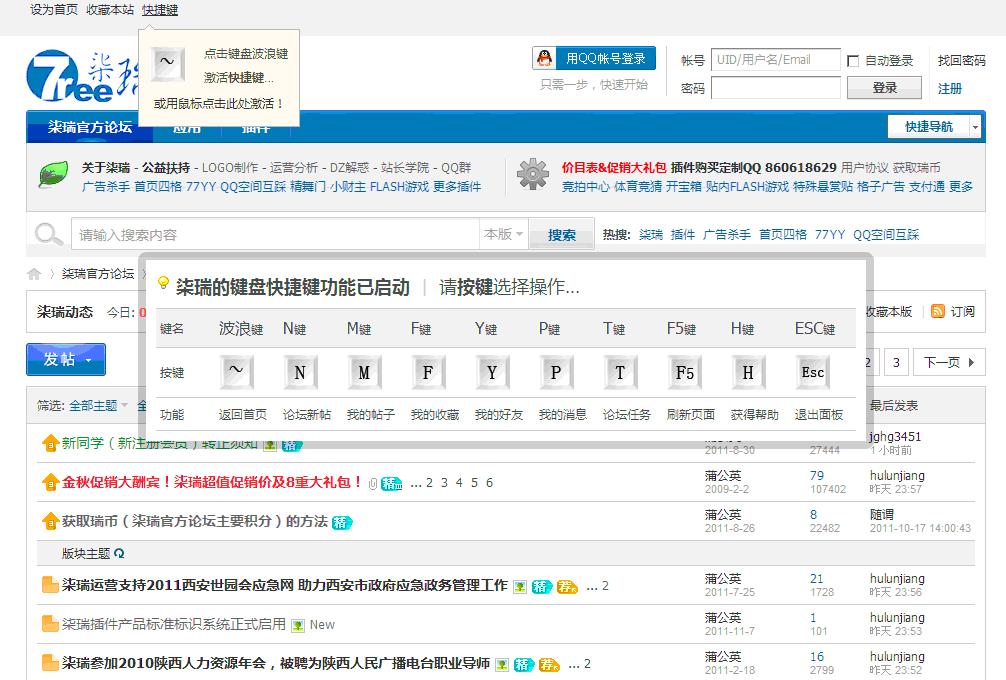The width and height of the screenshot is (1006, 680).
Task: Click the N key for 论坛新帖
Action: pos(300,372)
